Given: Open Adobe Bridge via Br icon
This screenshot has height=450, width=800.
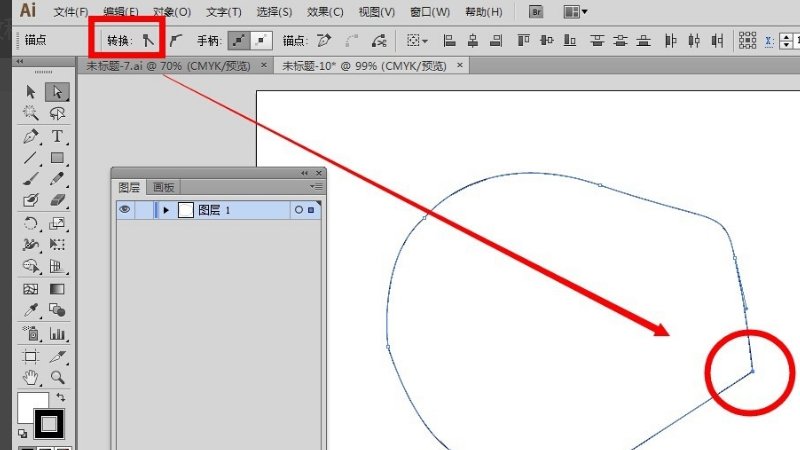Looking at the screenshot, I should point(536,12).
